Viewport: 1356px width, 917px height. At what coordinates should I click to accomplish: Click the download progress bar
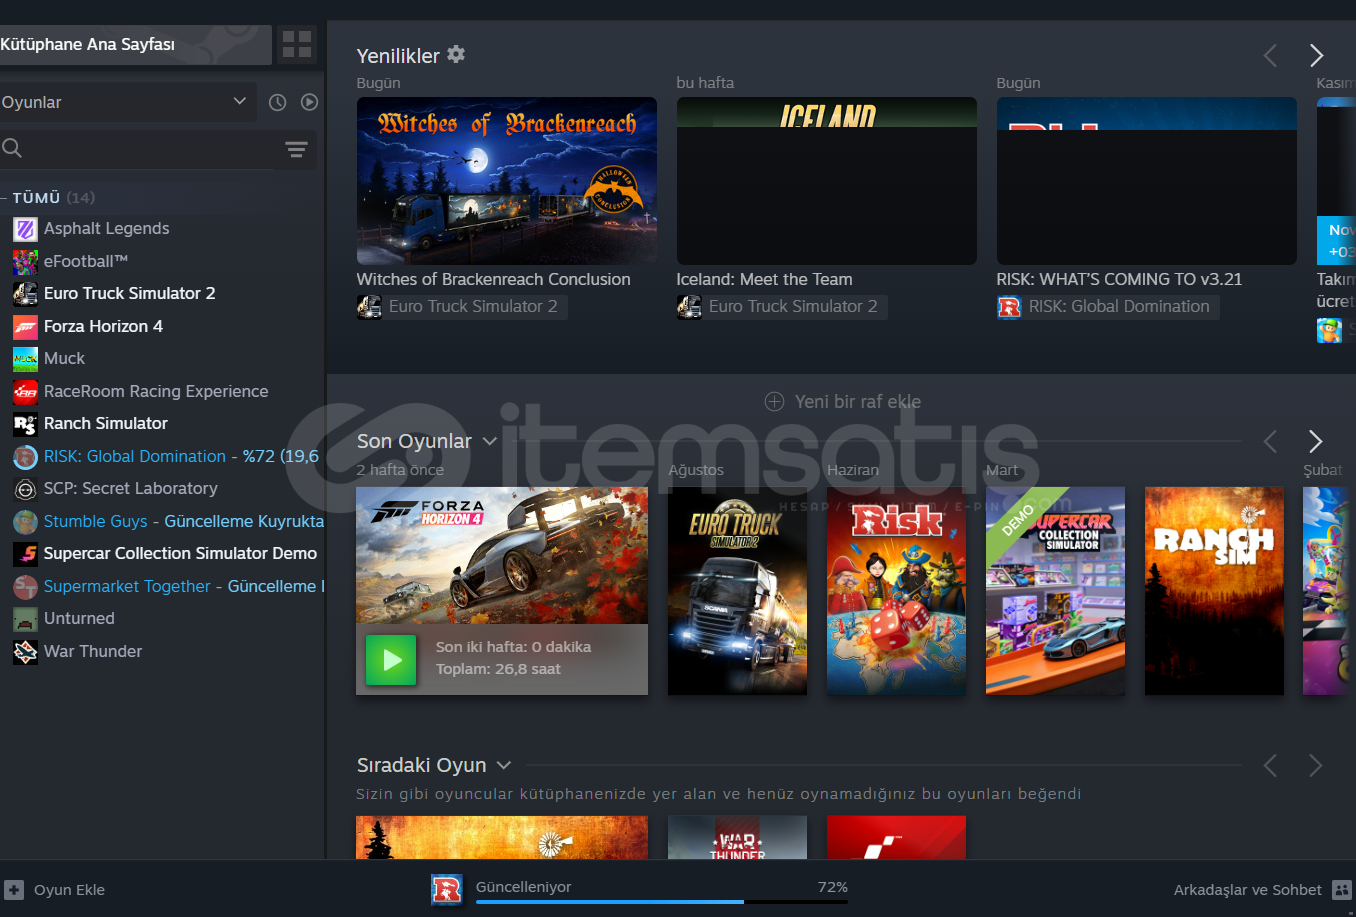pyautogui.click(x=661, y=901)
